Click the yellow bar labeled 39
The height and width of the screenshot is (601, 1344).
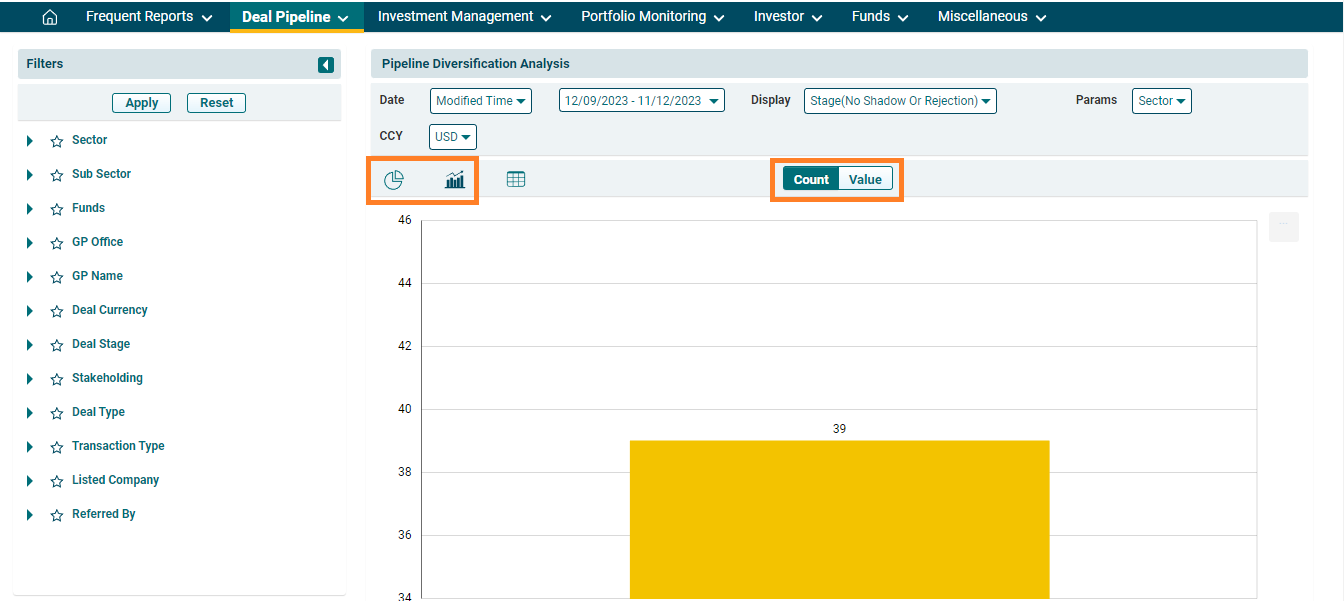[839, 518]
